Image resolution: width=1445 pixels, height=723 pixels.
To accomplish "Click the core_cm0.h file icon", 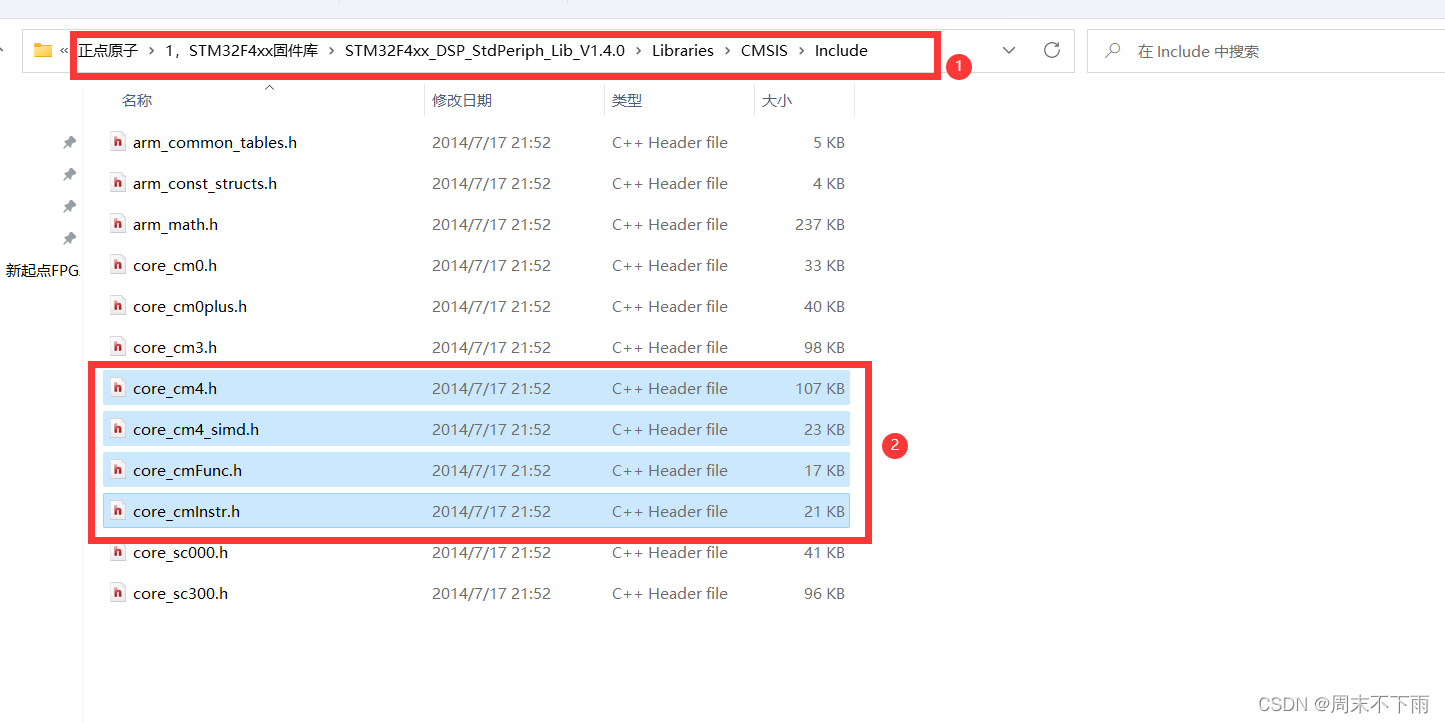I will click(x=118, y=265).
